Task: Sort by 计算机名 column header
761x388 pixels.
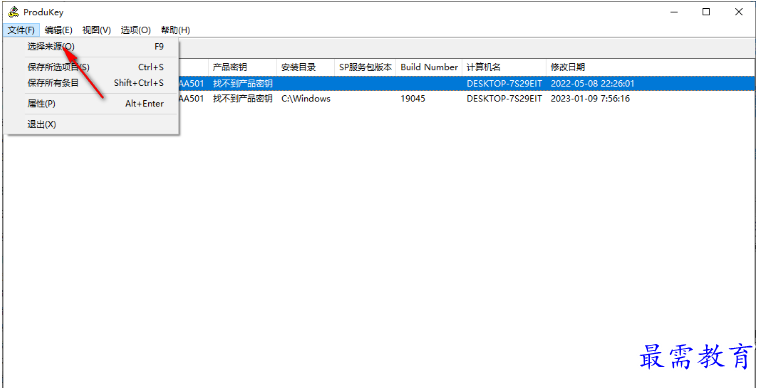Action: pos(504,67)
